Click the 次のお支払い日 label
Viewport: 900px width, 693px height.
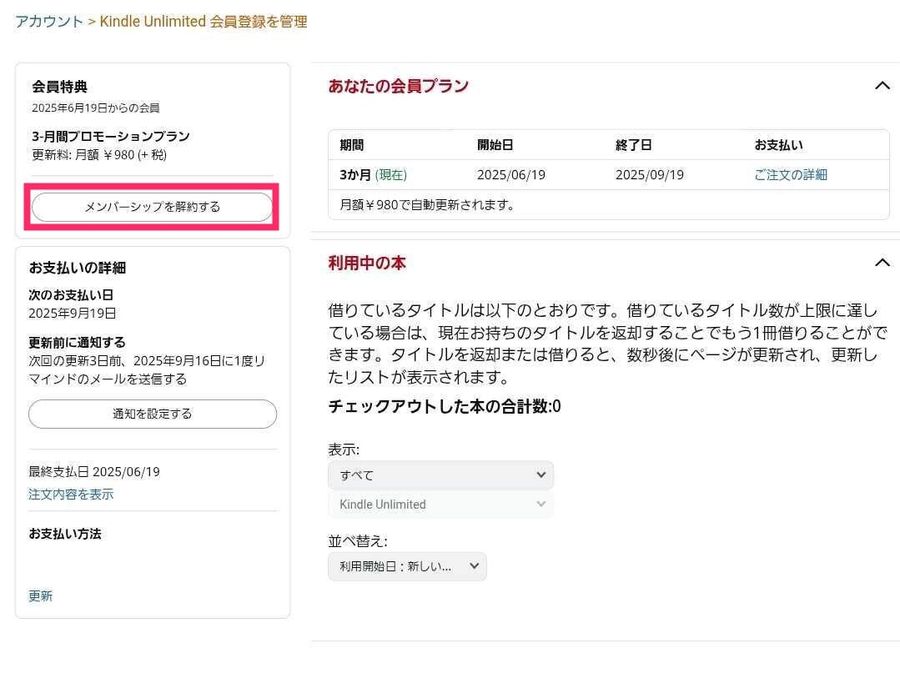point(71,295)
